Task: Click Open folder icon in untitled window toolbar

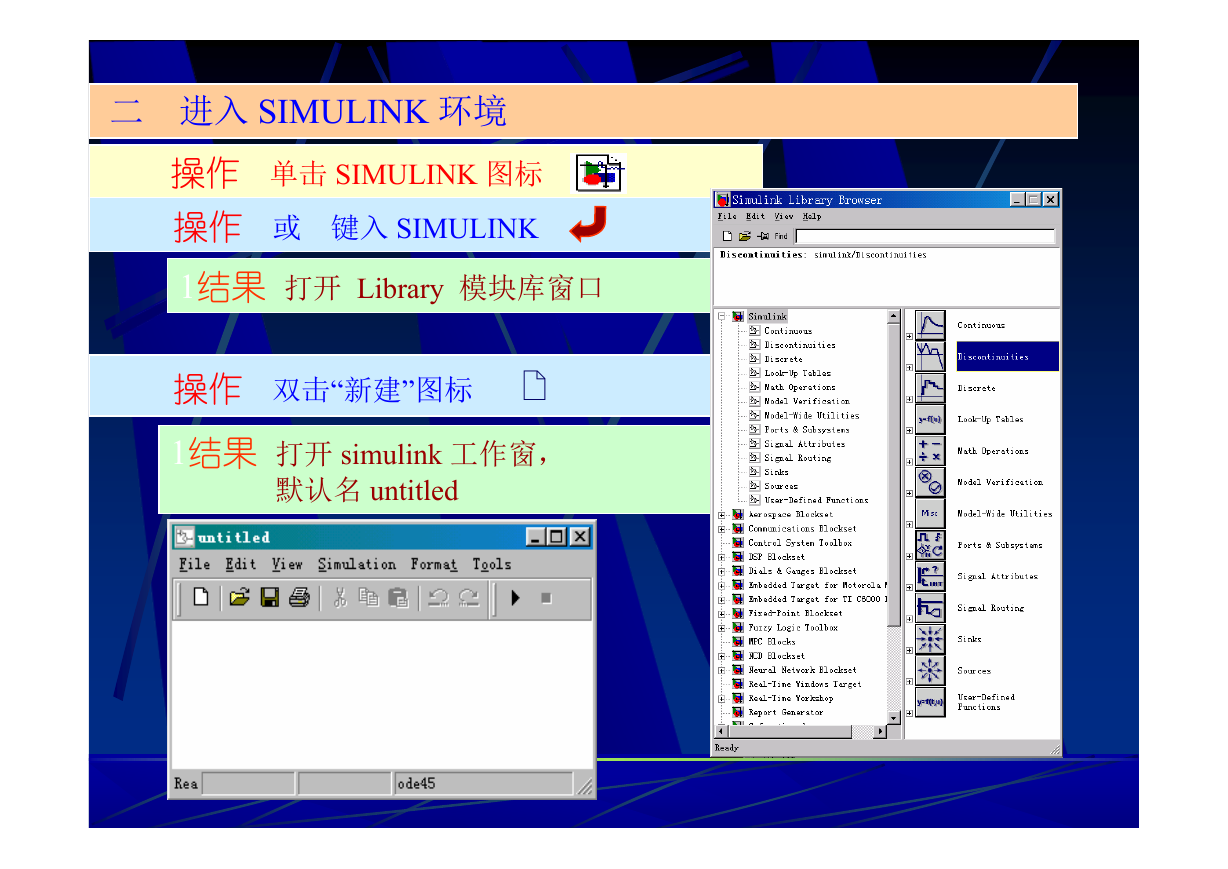Action: [239, 597]
